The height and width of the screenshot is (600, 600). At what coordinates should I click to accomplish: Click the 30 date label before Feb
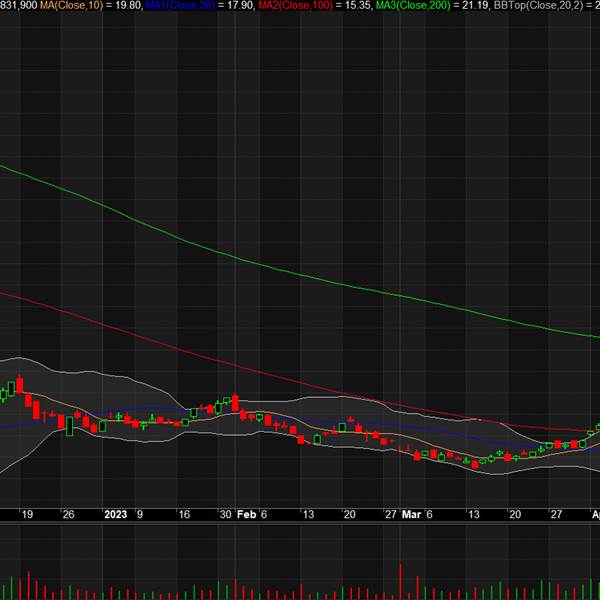pyautogui.click(x=226, y=514)
